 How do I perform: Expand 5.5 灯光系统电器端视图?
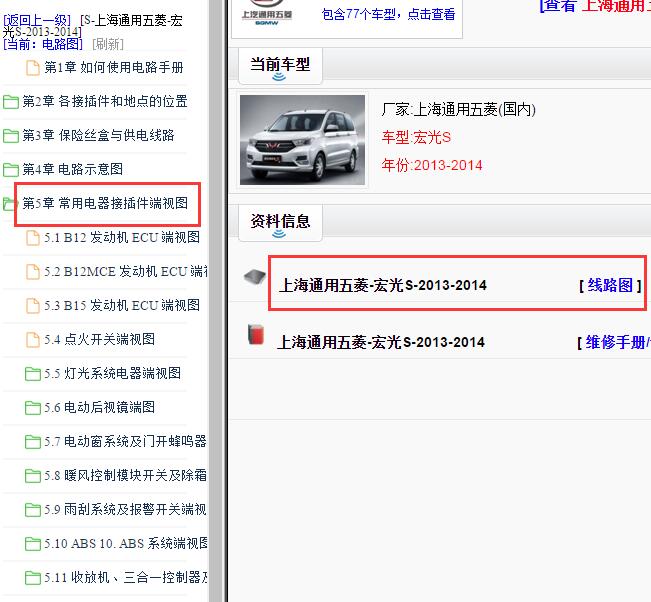[x=113, y=374]
